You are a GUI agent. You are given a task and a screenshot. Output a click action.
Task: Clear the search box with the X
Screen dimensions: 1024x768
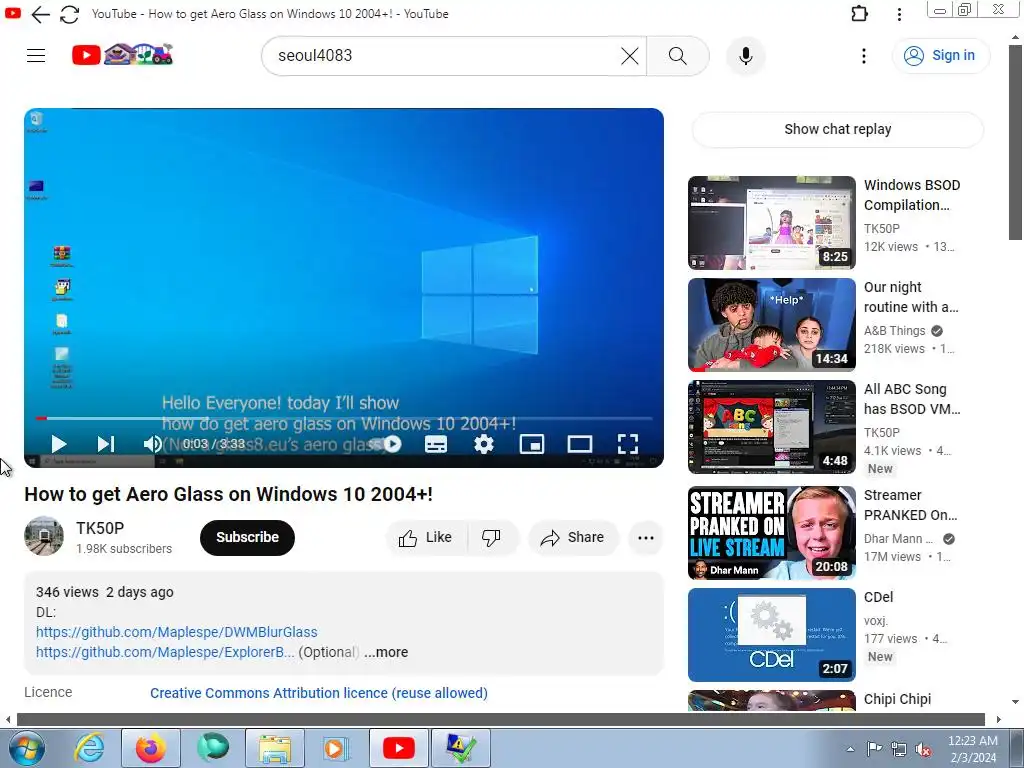pos(630,56)
